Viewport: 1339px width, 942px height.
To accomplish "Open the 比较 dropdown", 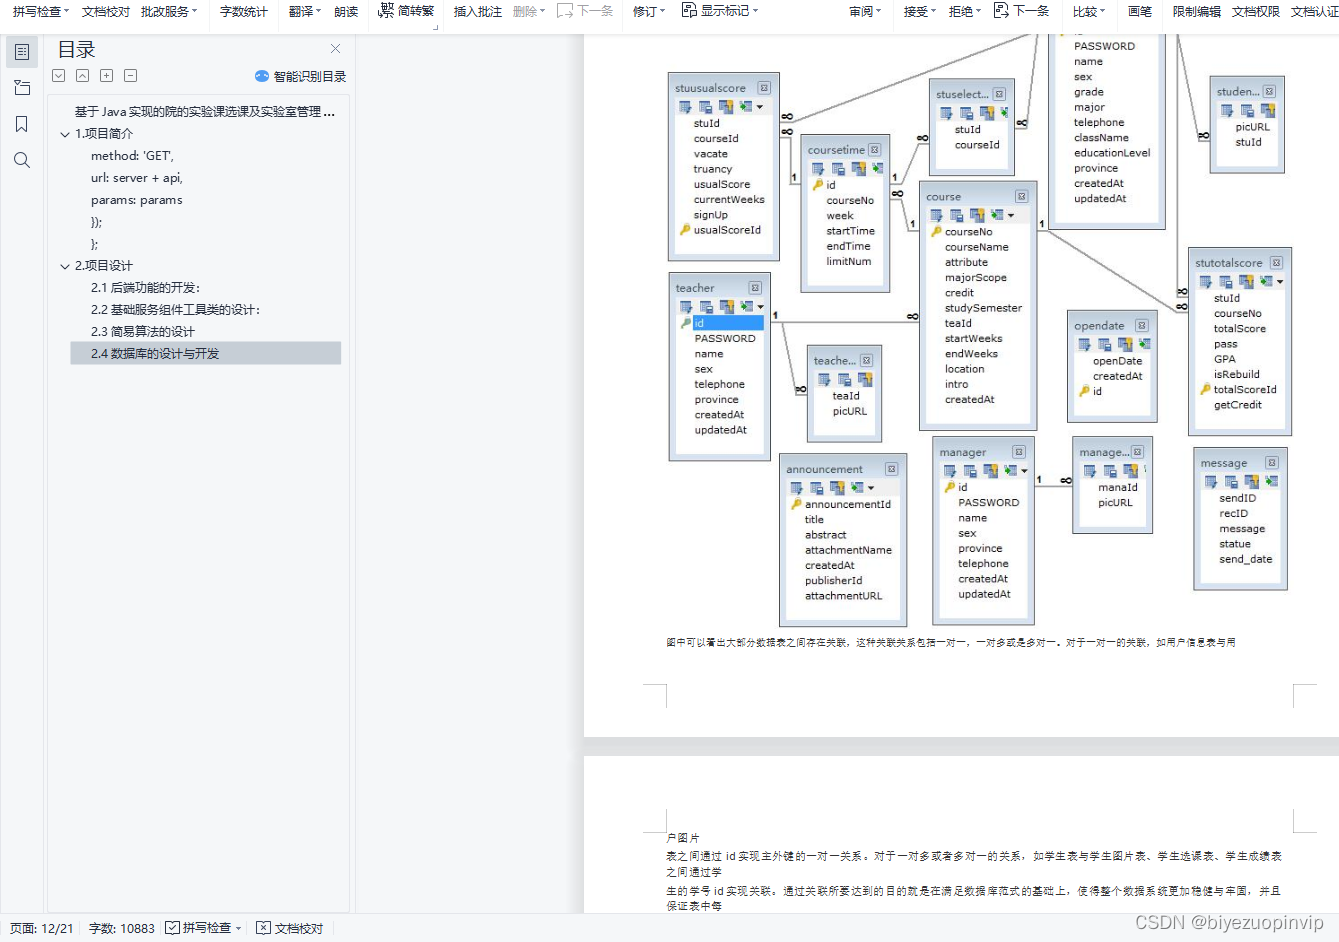I will [x=1089, y=11].
